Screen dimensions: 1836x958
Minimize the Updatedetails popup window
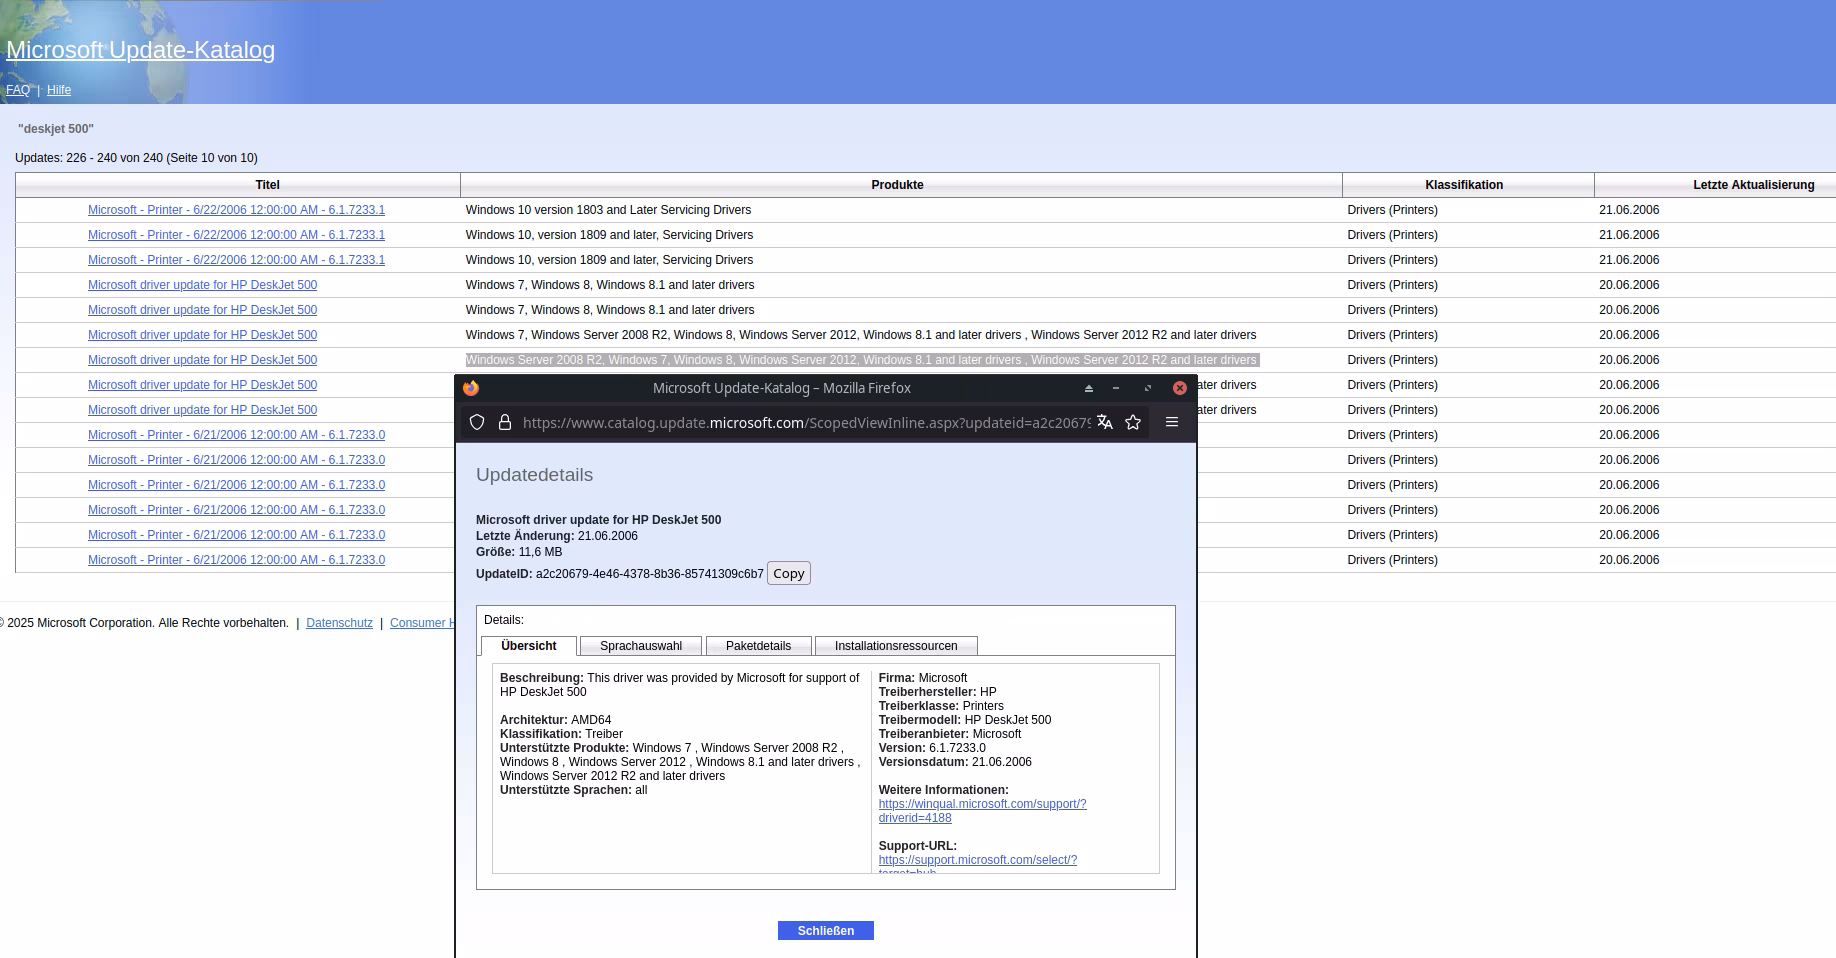coord(1116,388)
